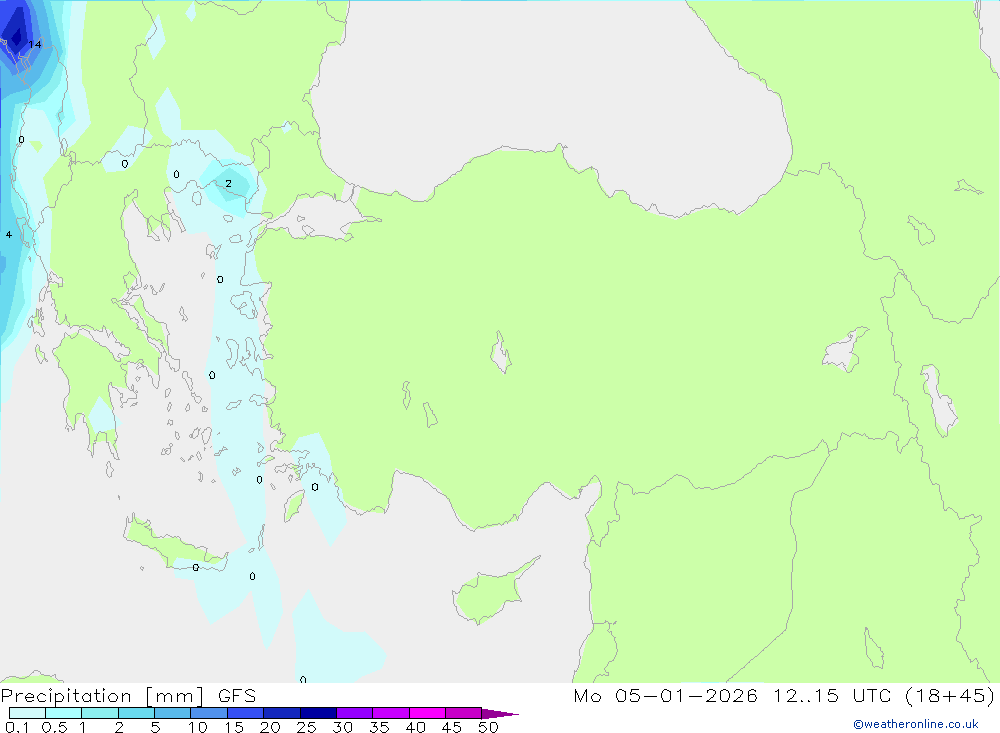Click the 2 precipitation value over northern Greece
1000x733 pixels.
coord(228,184)
